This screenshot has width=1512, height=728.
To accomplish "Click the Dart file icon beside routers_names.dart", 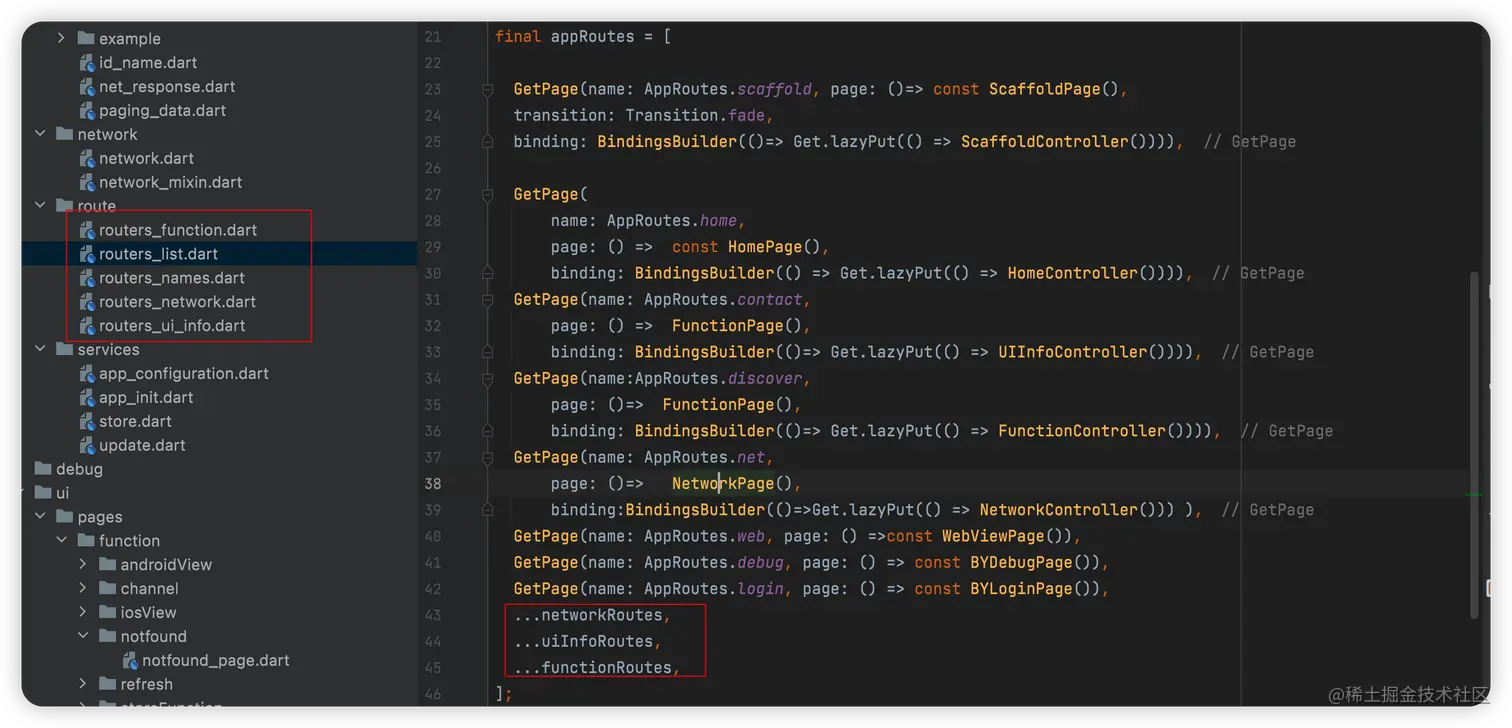I will 87,278.
